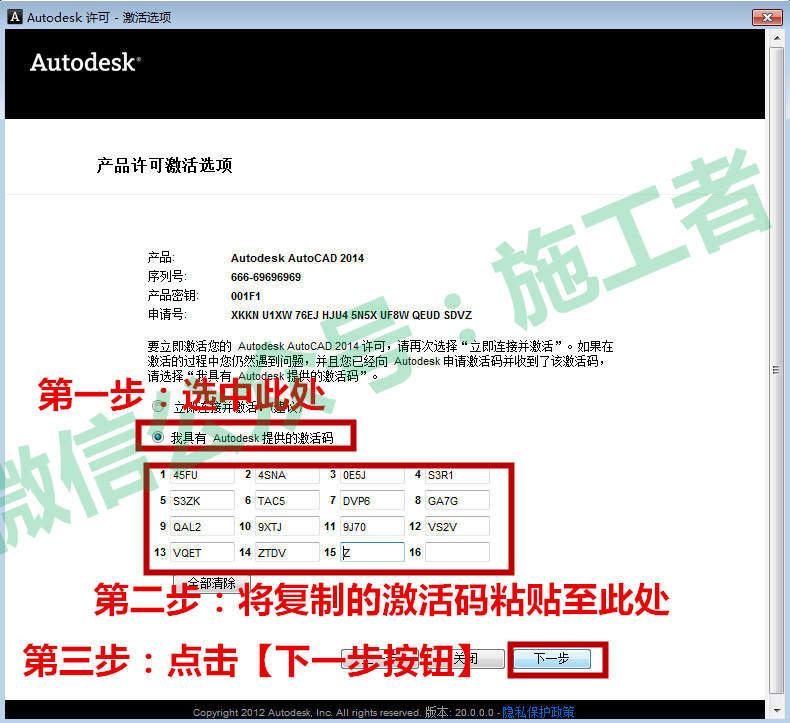Click activation code field 8 containing GA7G
This screenshot has height=723, width=790.
click(457, 500)
